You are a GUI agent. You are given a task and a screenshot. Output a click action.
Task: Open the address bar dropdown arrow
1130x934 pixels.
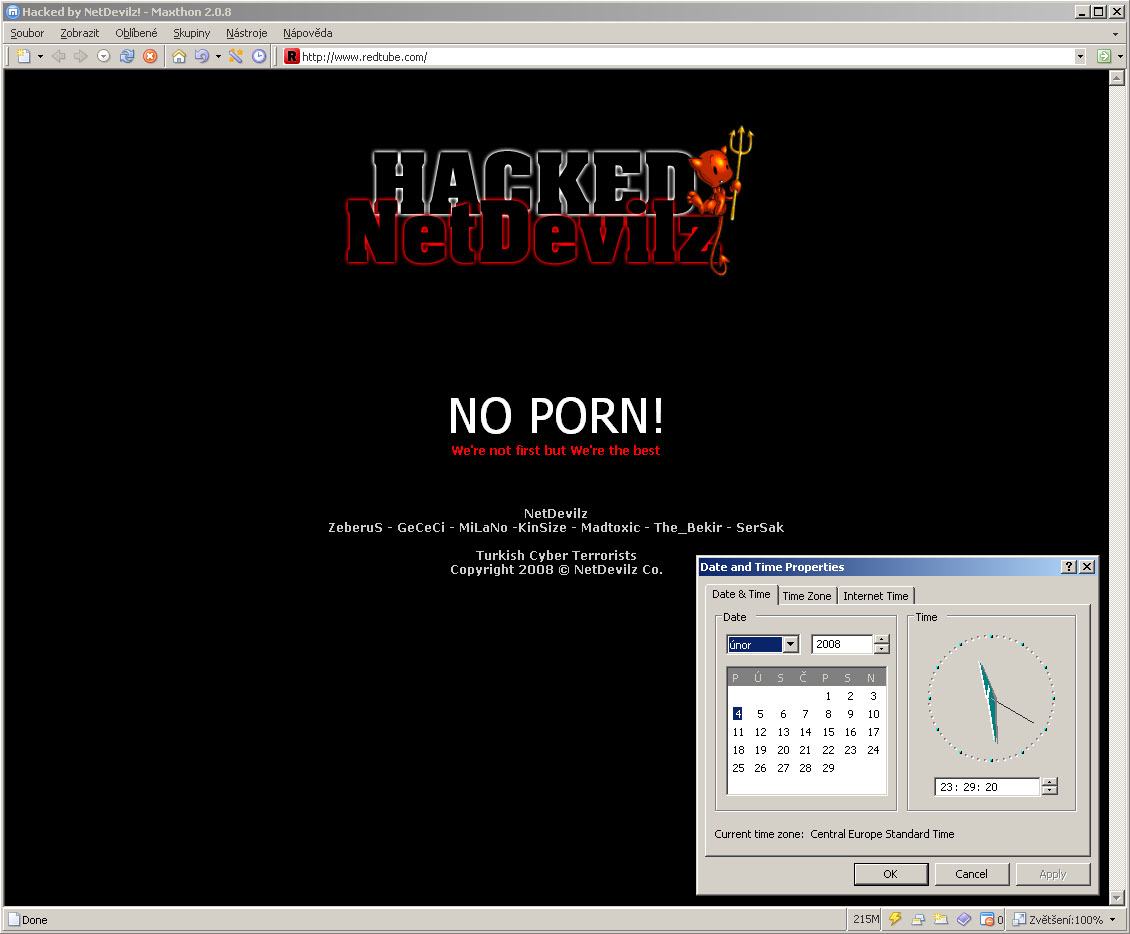click(1079, 57)
